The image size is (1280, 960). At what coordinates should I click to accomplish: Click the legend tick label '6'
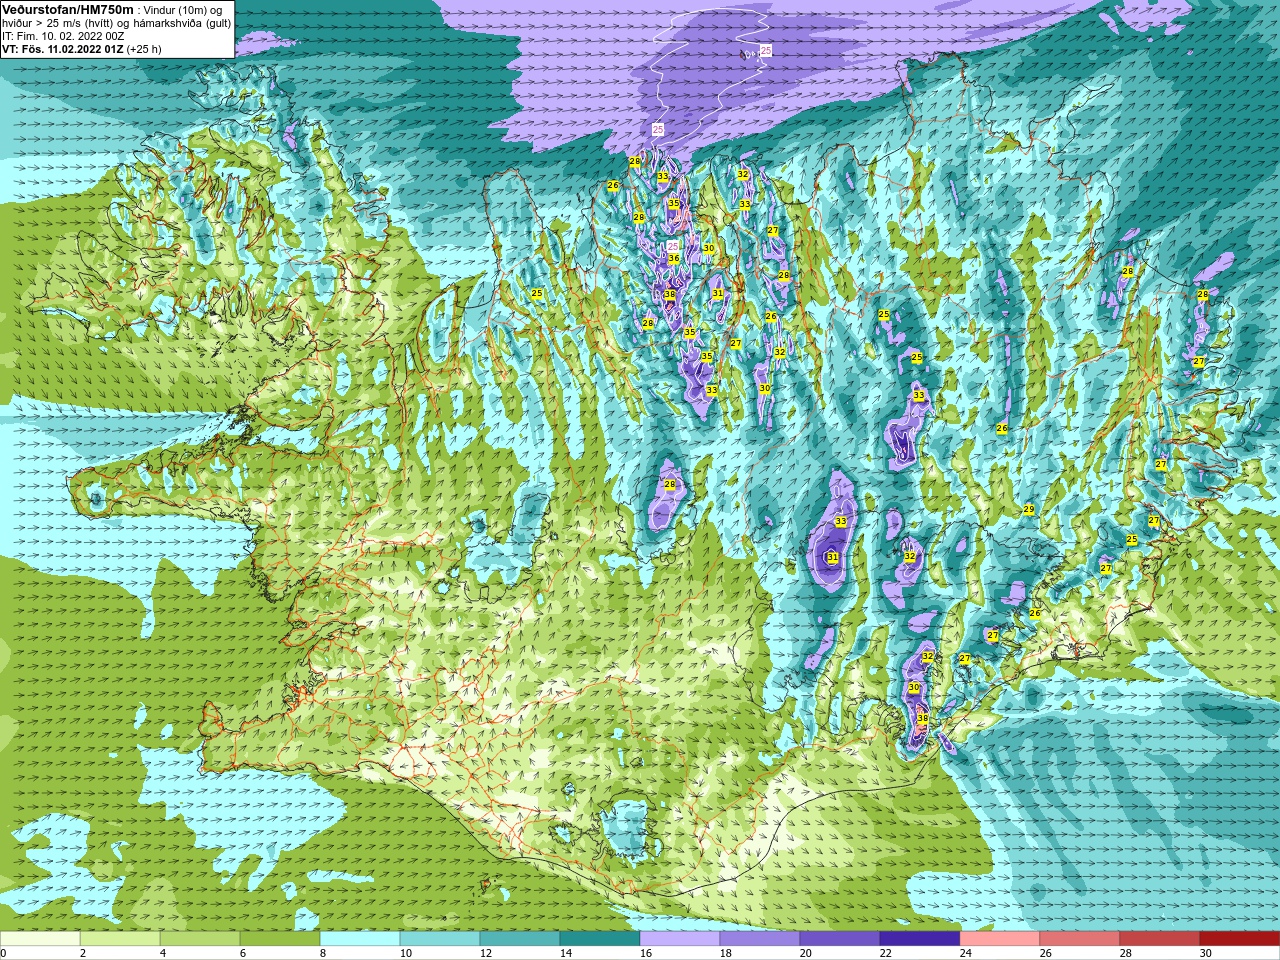point(243,953)
